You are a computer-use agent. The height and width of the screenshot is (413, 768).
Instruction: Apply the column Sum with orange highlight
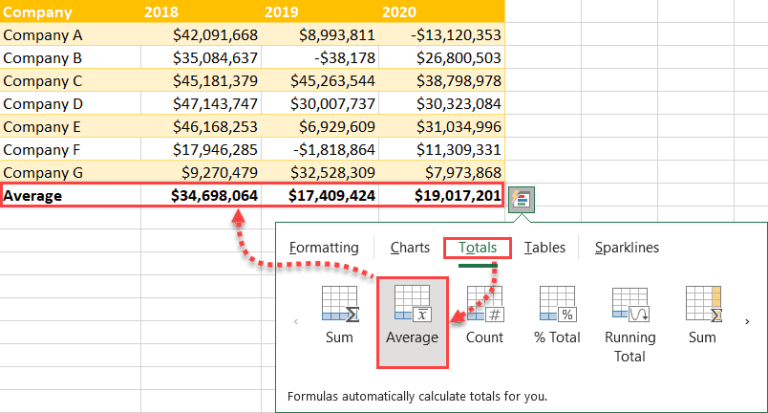702,316
